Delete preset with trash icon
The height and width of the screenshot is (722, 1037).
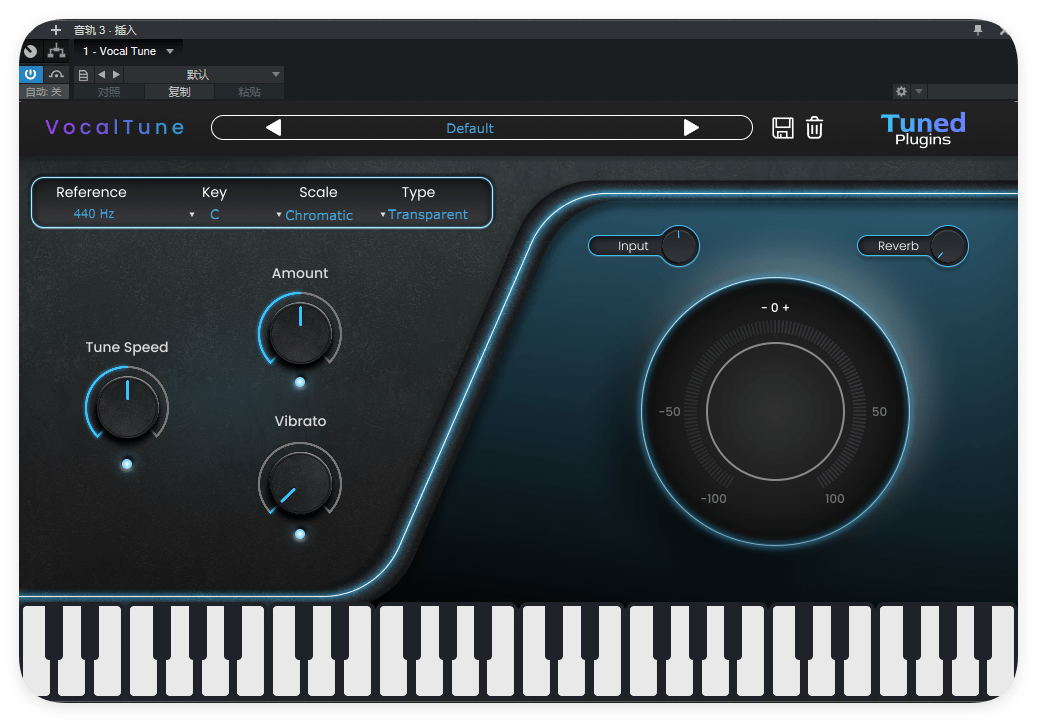click(814, 128)
